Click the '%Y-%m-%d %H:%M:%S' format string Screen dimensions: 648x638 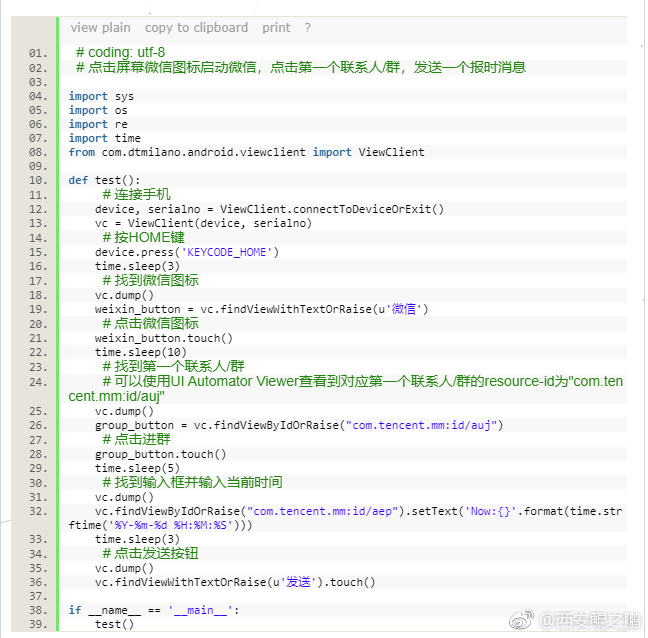click(x=170, y=525)
